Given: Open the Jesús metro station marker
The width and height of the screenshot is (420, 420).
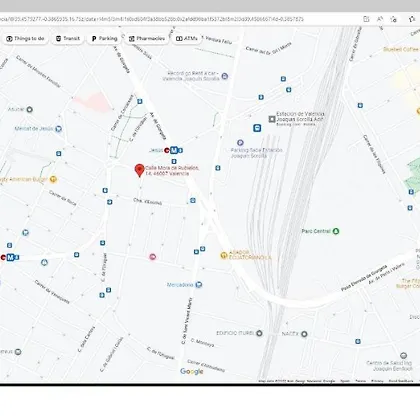Looking at the screenshot, I should pyautogui.click(x=174, y=150).
